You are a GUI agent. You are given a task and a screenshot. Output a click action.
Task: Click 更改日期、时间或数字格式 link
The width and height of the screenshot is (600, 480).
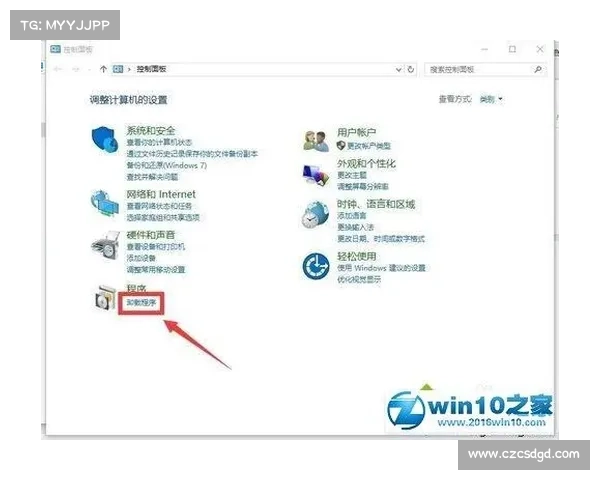(x=381, y=239)
